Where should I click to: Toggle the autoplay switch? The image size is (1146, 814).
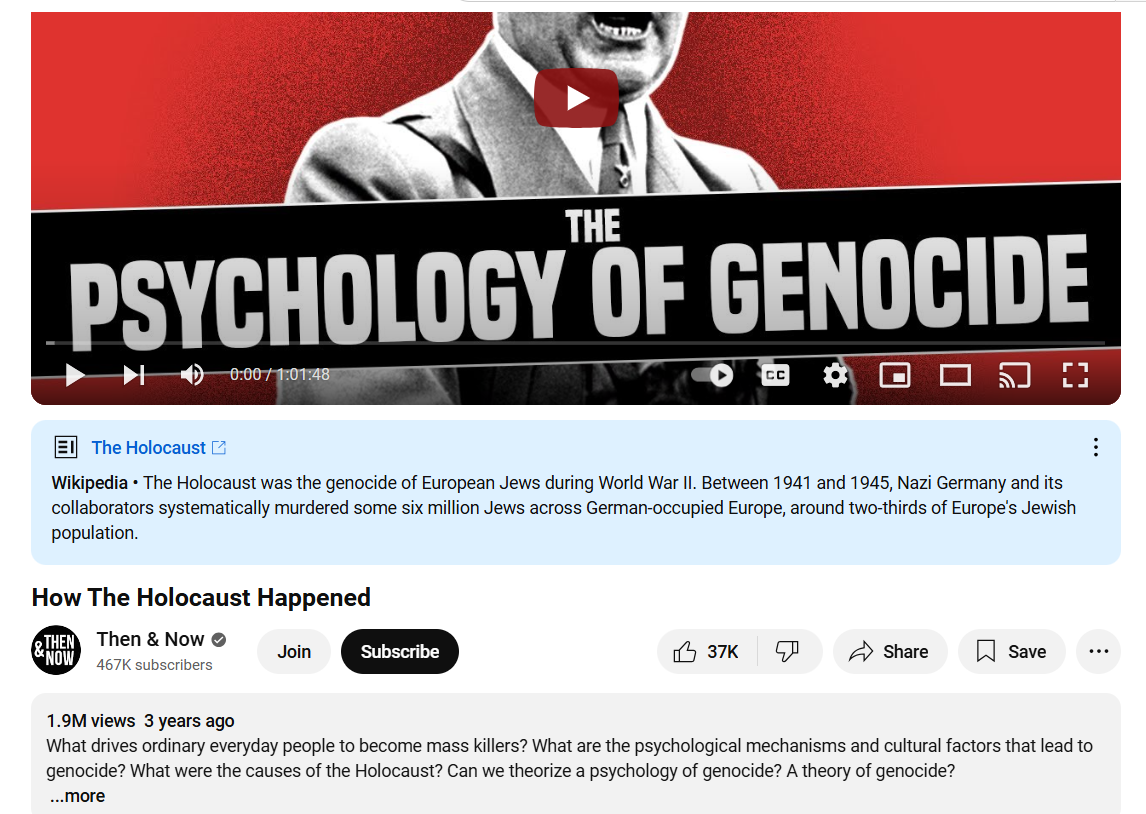pyautogui.click(x=713, y=375)
